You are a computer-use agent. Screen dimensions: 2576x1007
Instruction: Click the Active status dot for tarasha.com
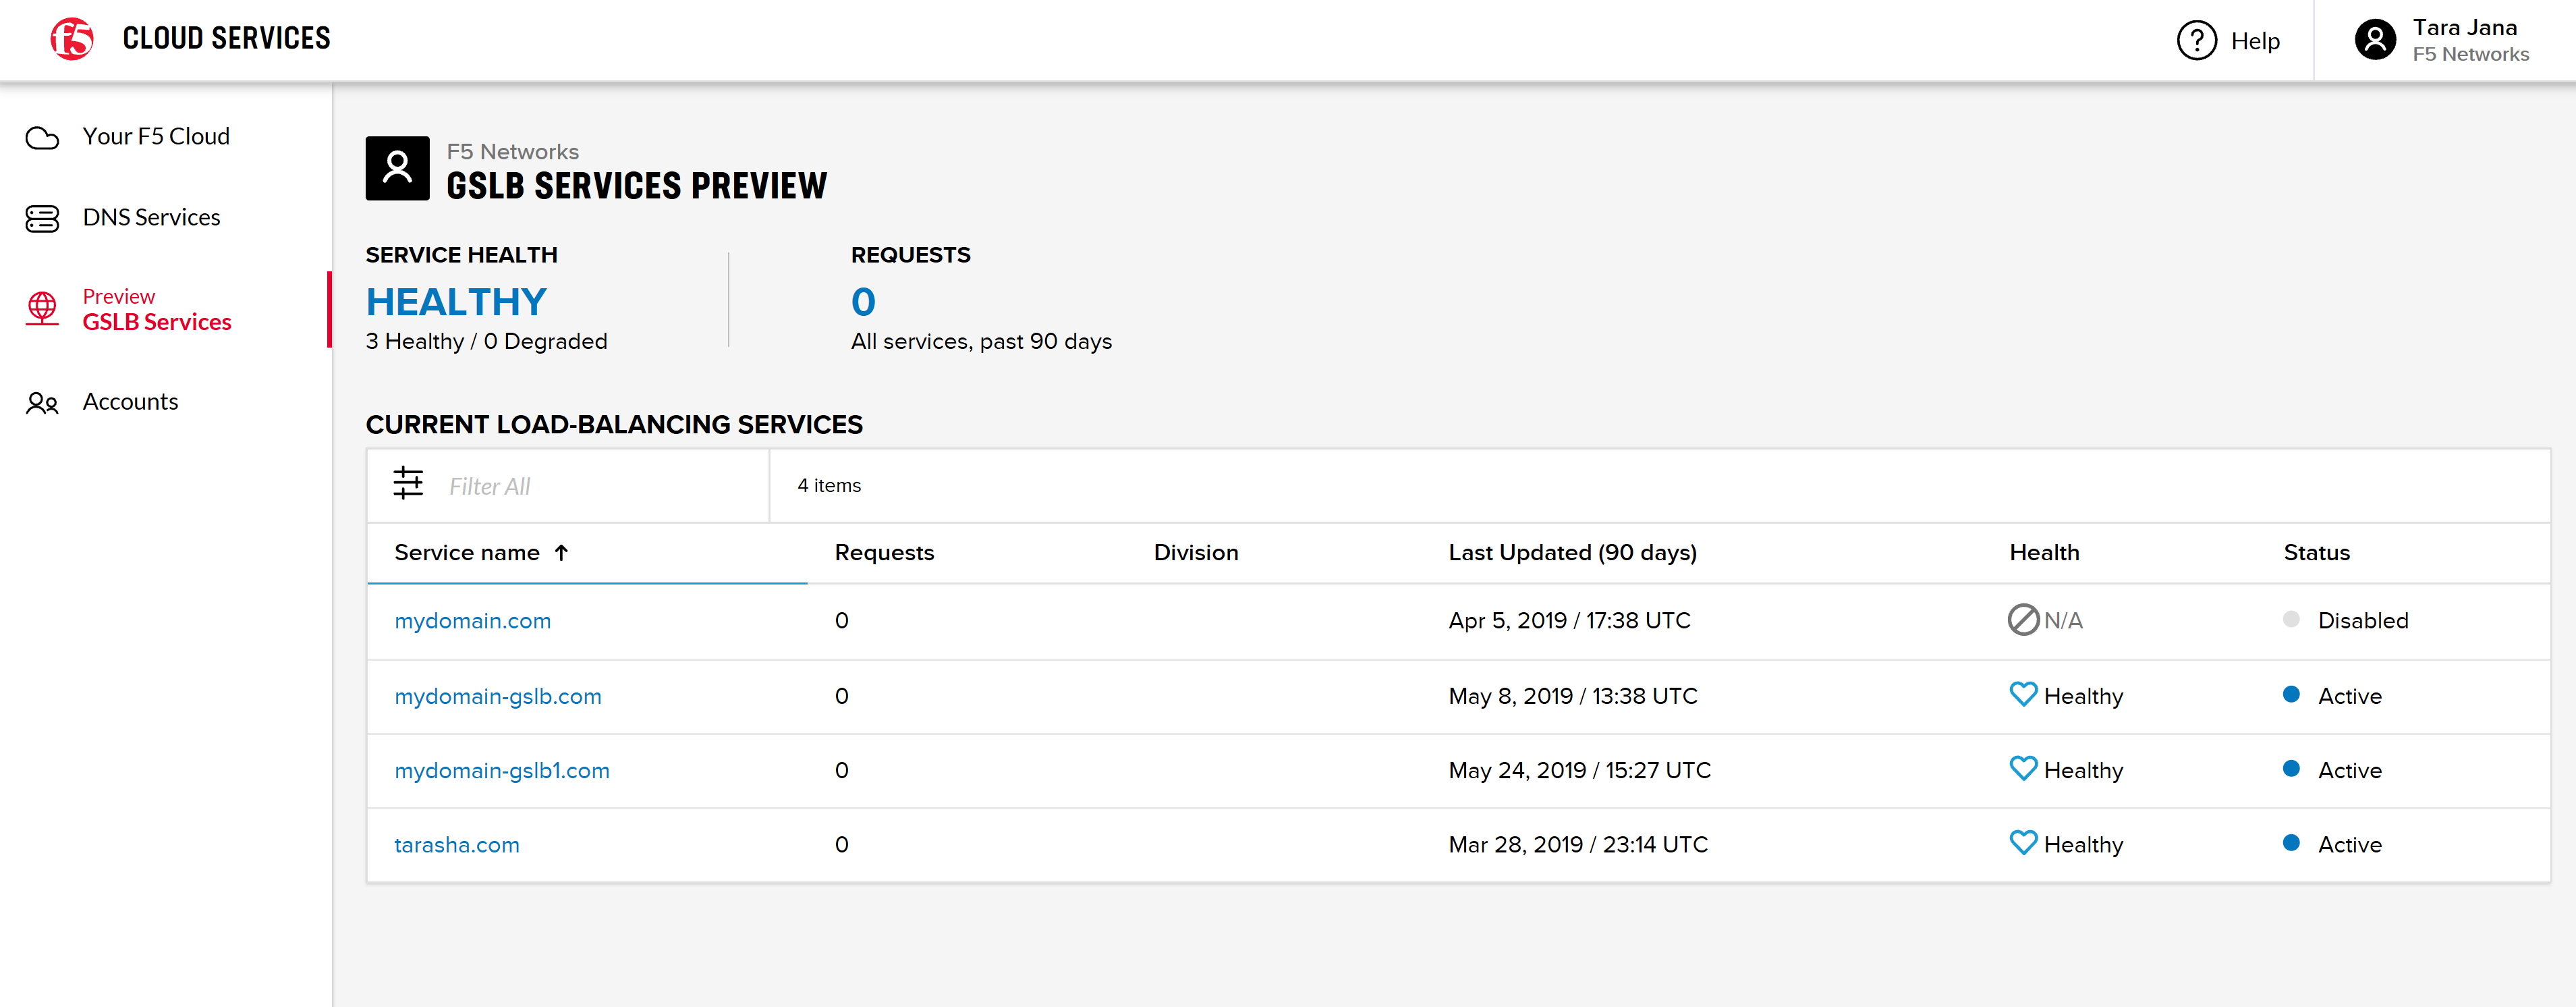[x=2291, y=842]
